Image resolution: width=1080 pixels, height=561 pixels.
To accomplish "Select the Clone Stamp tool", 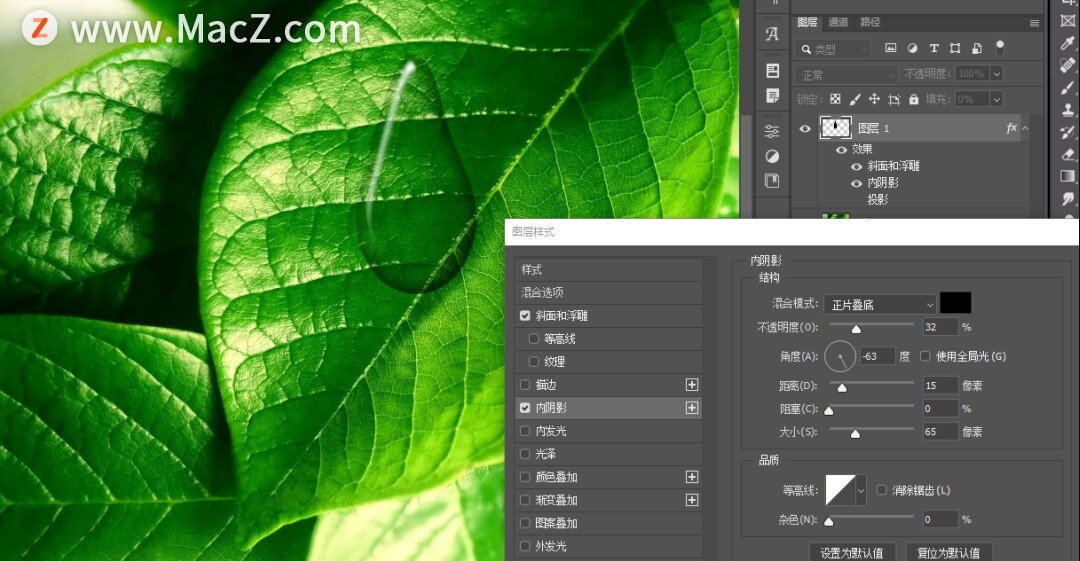I will (1068, 110).
